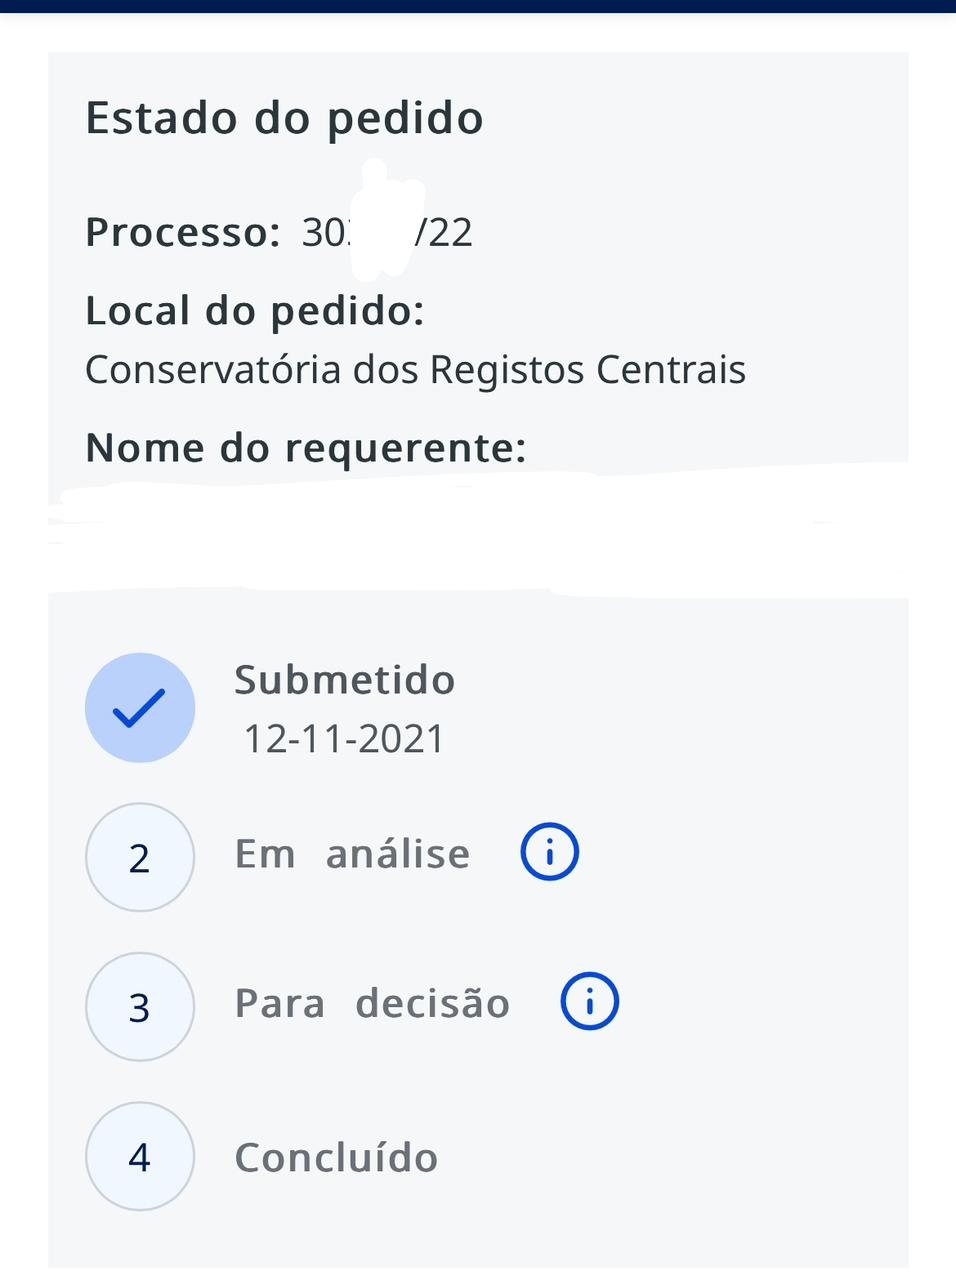Click the submission date 12-11-2021
The image size is (956, 1280).
(x=344, y=739)
